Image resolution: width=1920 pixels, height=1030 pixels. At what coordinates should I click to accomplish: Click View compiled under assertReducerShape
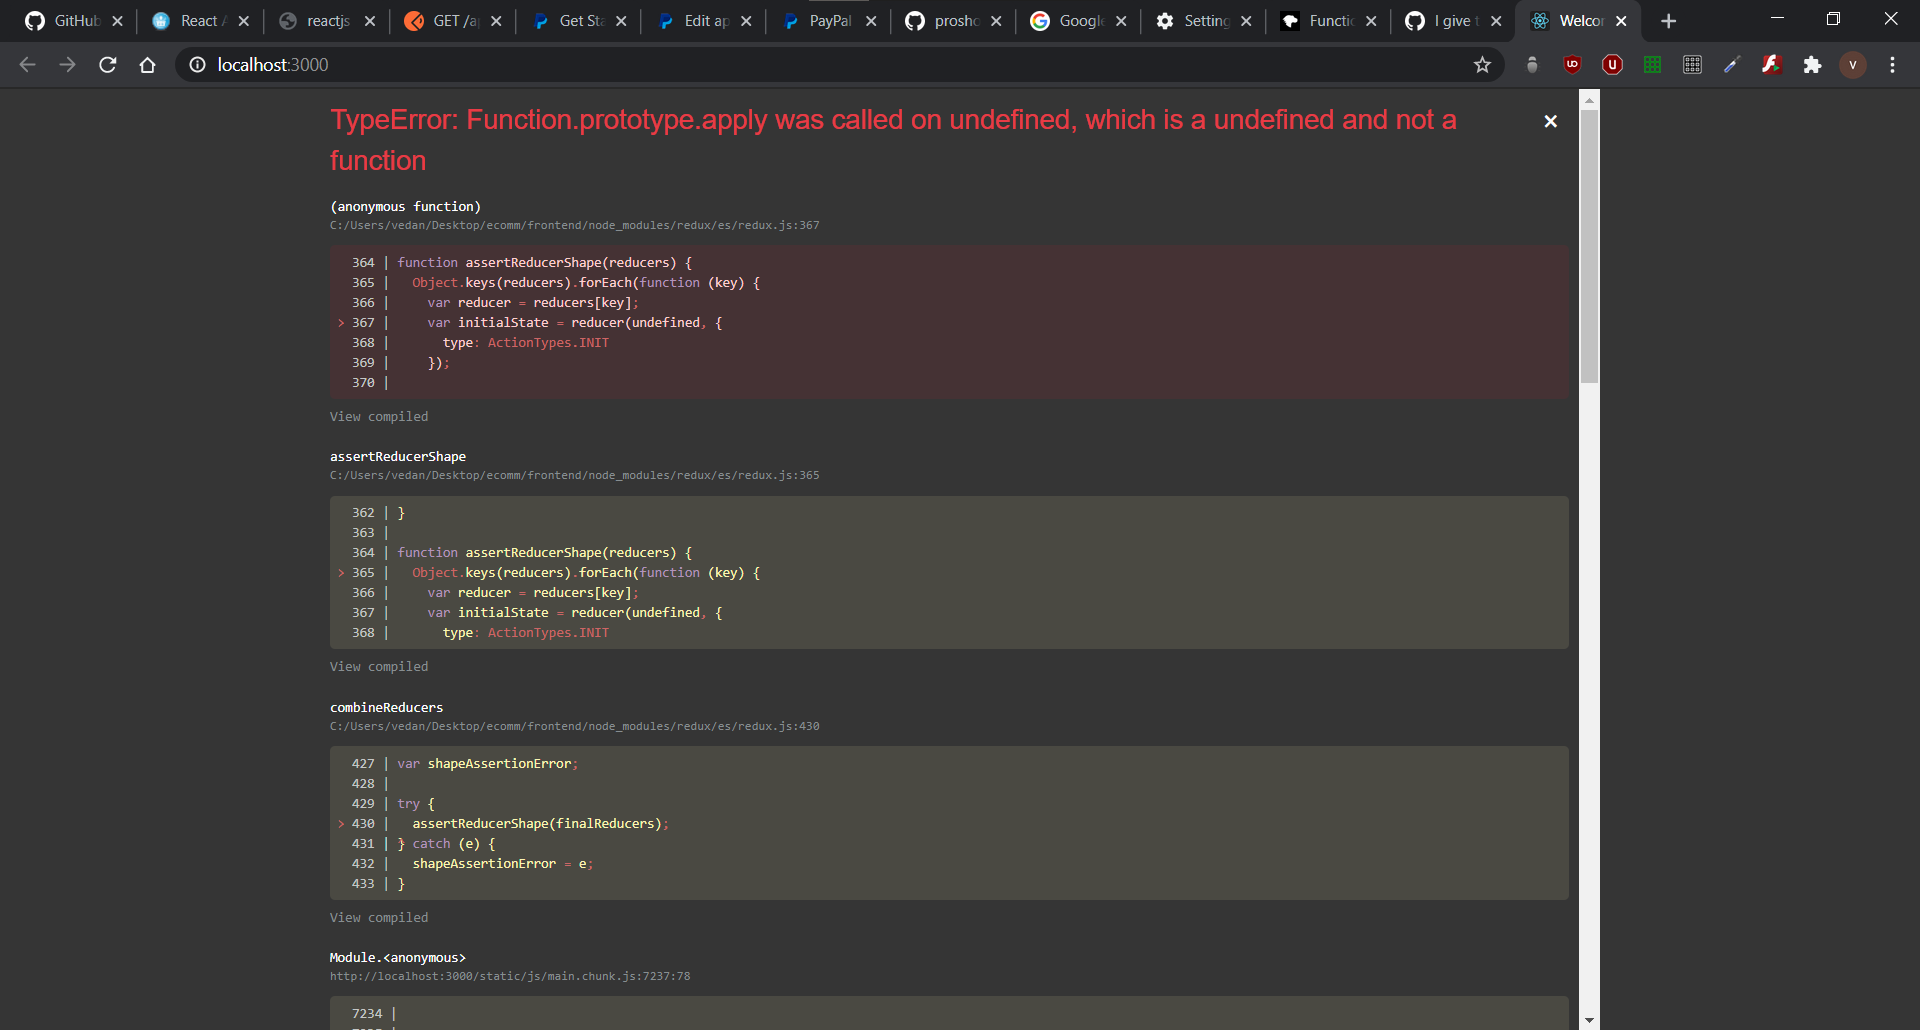[x=379, y=666]
